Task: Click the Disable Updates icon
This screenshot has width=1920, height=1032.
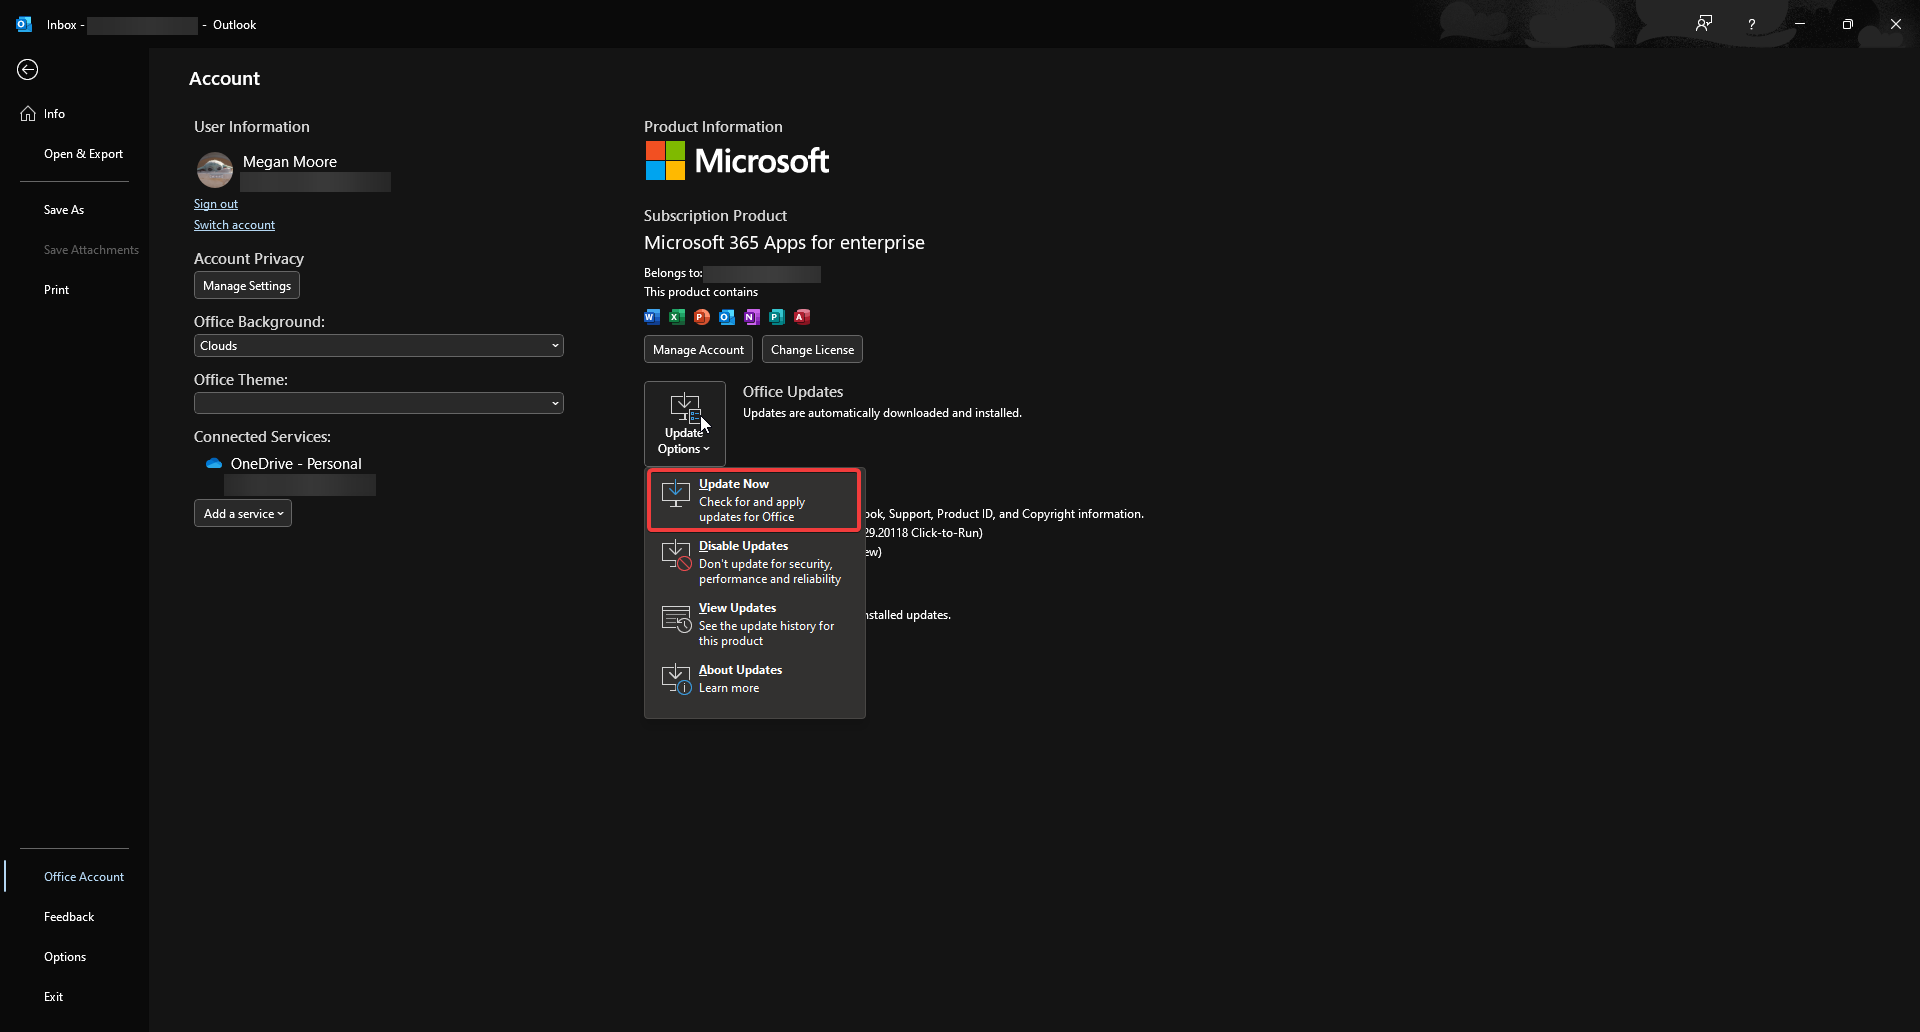Action: coord(676,555)
